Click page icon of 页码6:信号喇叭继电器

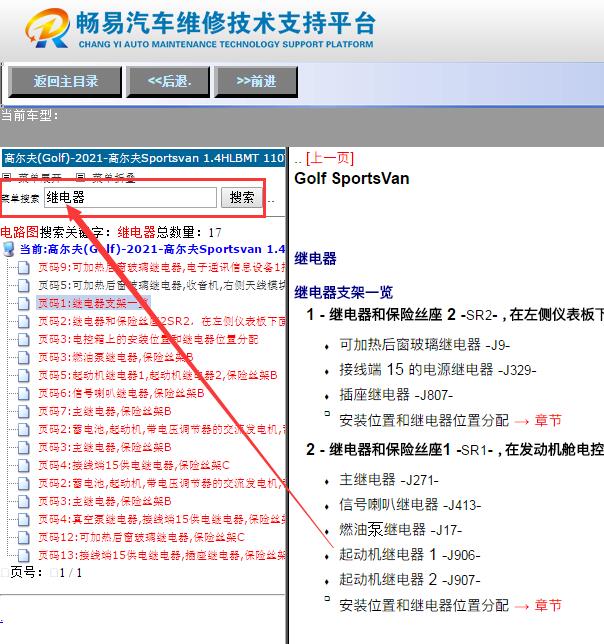(24, 393)
